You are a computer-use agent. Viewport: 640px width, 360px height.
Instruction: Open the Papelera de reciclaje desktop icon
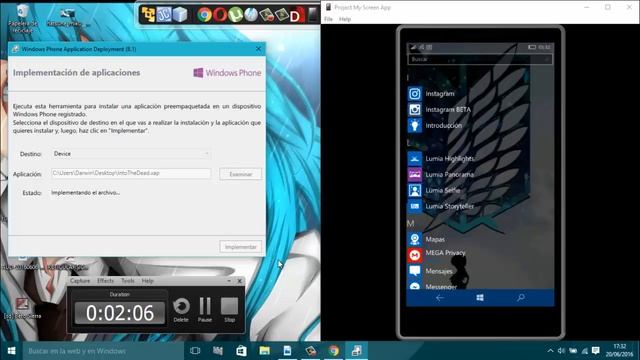click(x=23, y=18)
